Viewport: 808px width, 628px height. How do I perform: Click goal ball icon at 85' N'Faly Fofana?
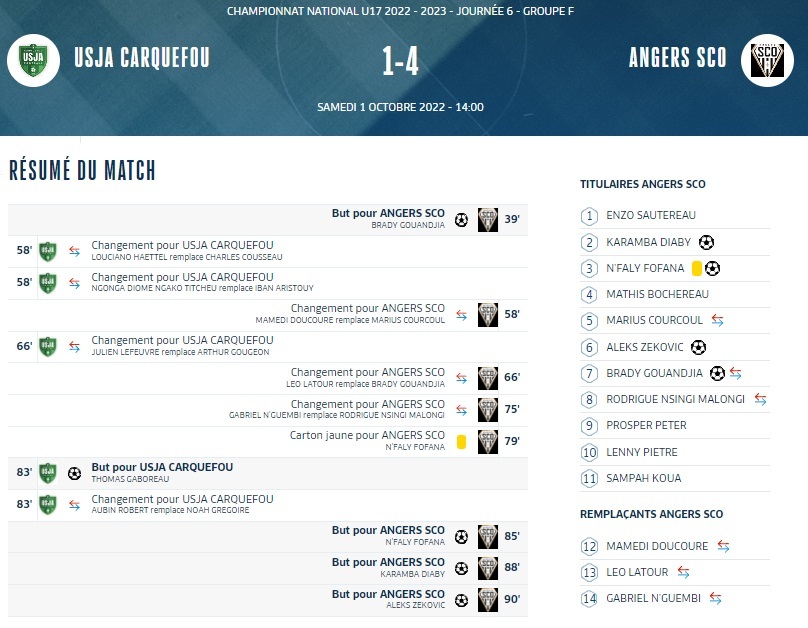(x=461, y=537)
